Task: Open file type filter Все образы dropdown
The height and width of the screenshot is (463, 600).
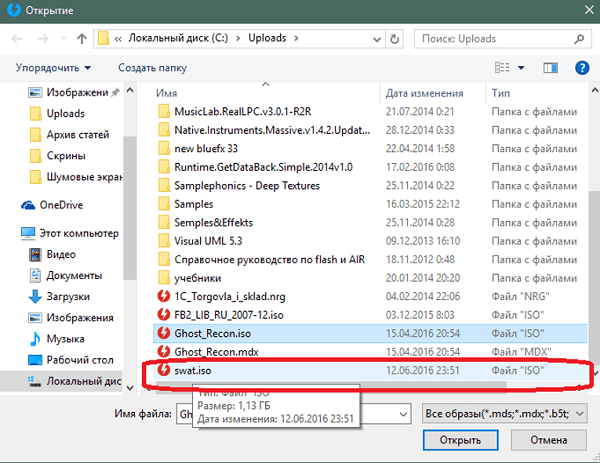Action: [x=505, y=414]
